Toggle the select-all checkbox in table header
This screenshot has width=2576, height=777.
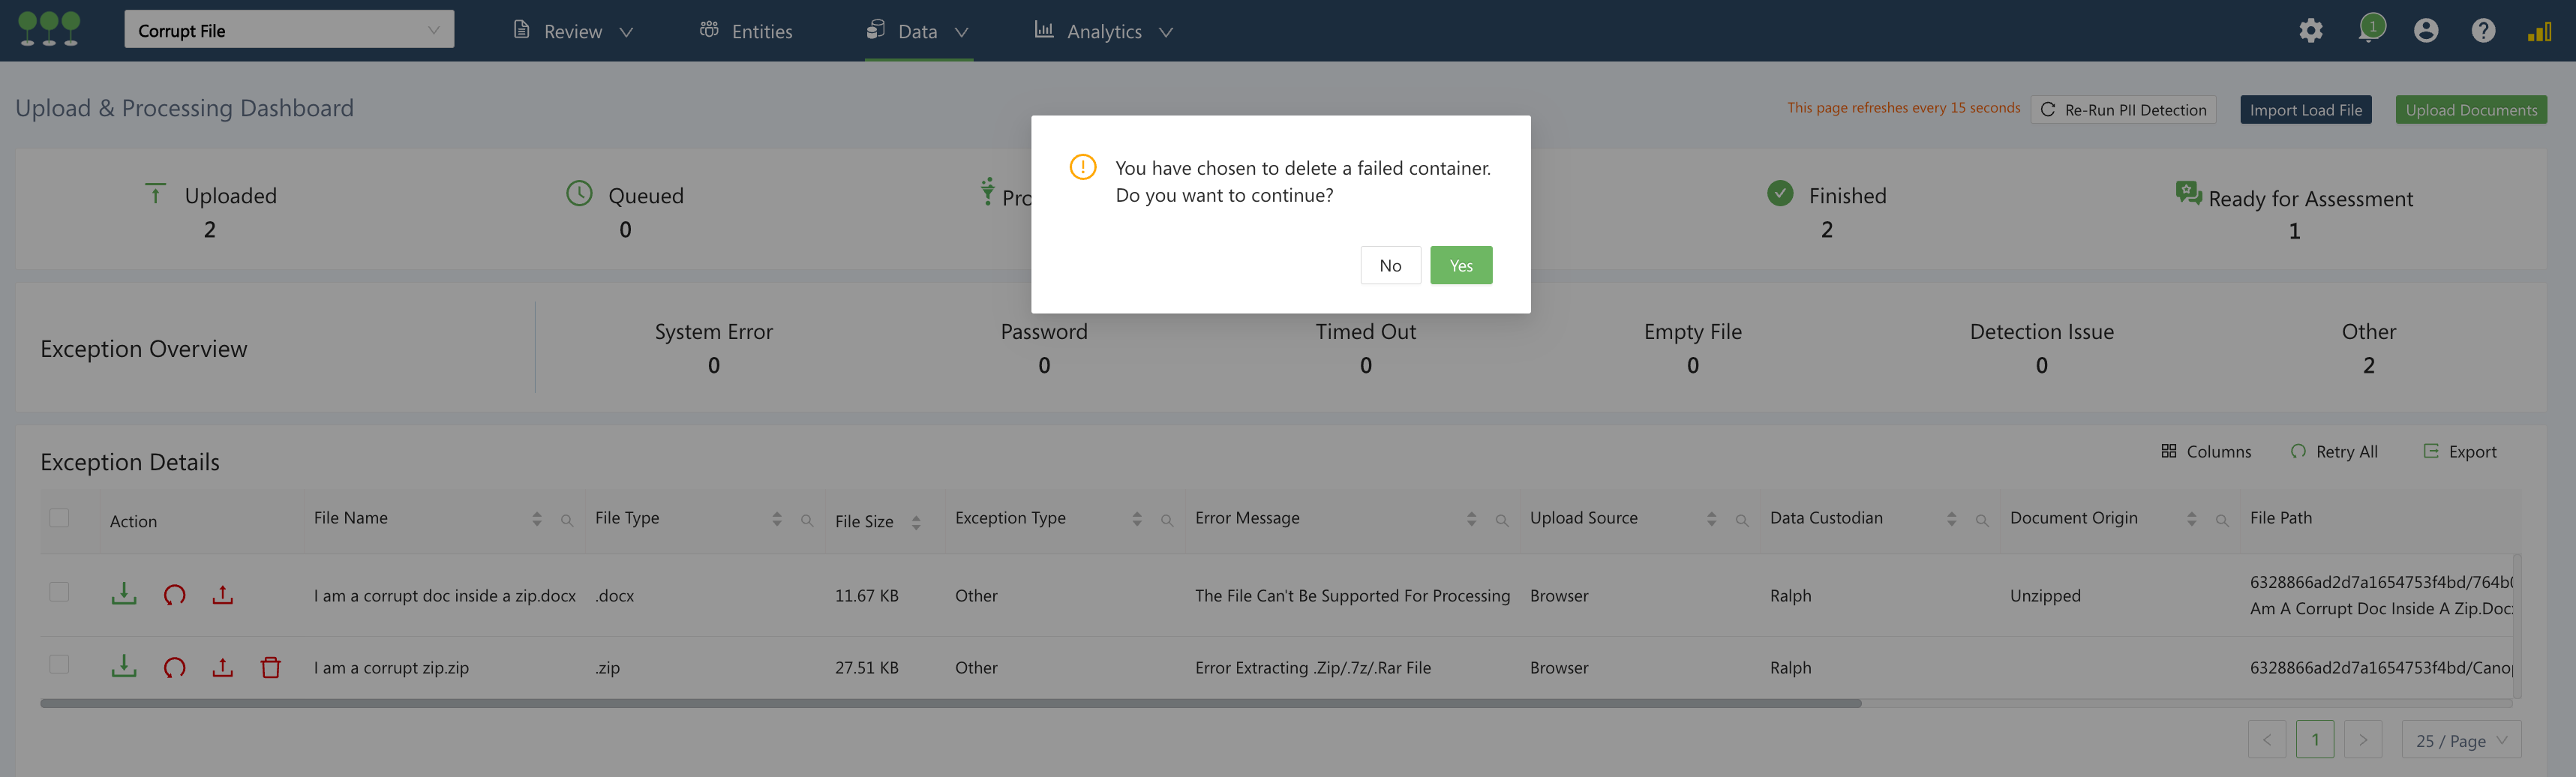click(x=60, y=518)
